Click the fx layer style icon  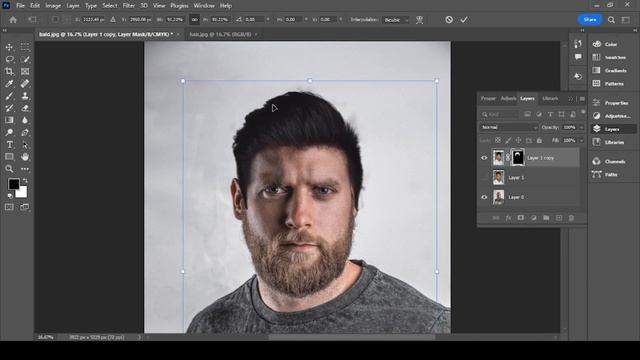tap(509, 218)
